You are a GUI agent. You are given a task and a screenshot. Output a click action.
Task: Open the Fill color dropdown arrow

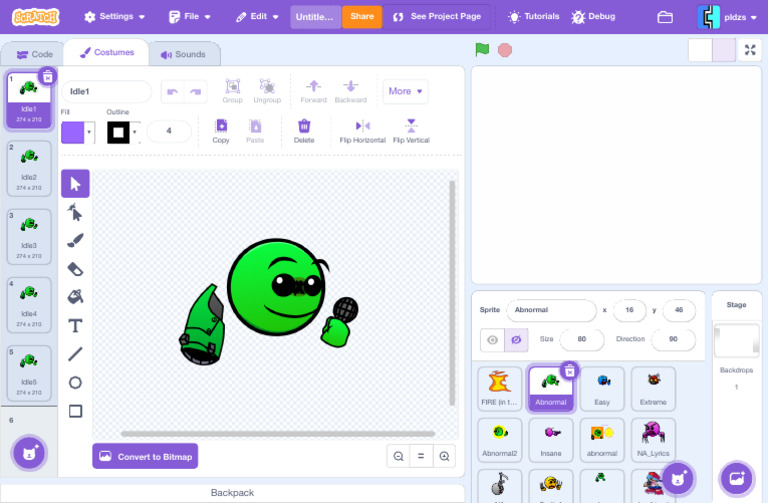pyautogui.click(x=89, y=132)
